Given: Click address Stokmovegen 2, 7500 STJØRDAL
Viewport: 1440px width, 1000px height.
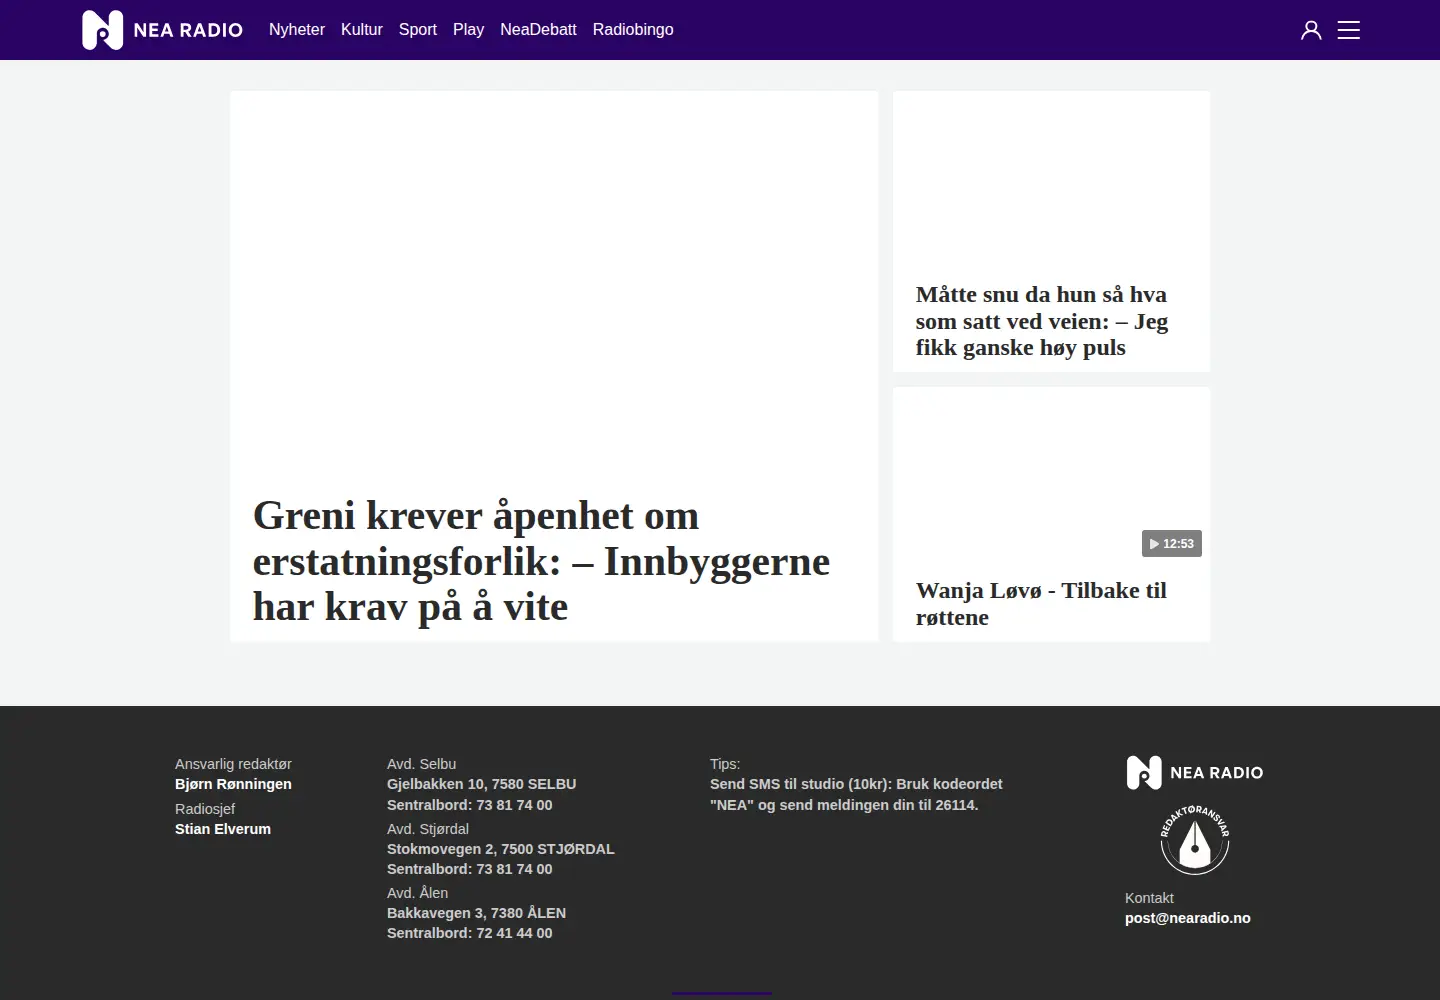Looking at the screenshot, I should point(501,849).
